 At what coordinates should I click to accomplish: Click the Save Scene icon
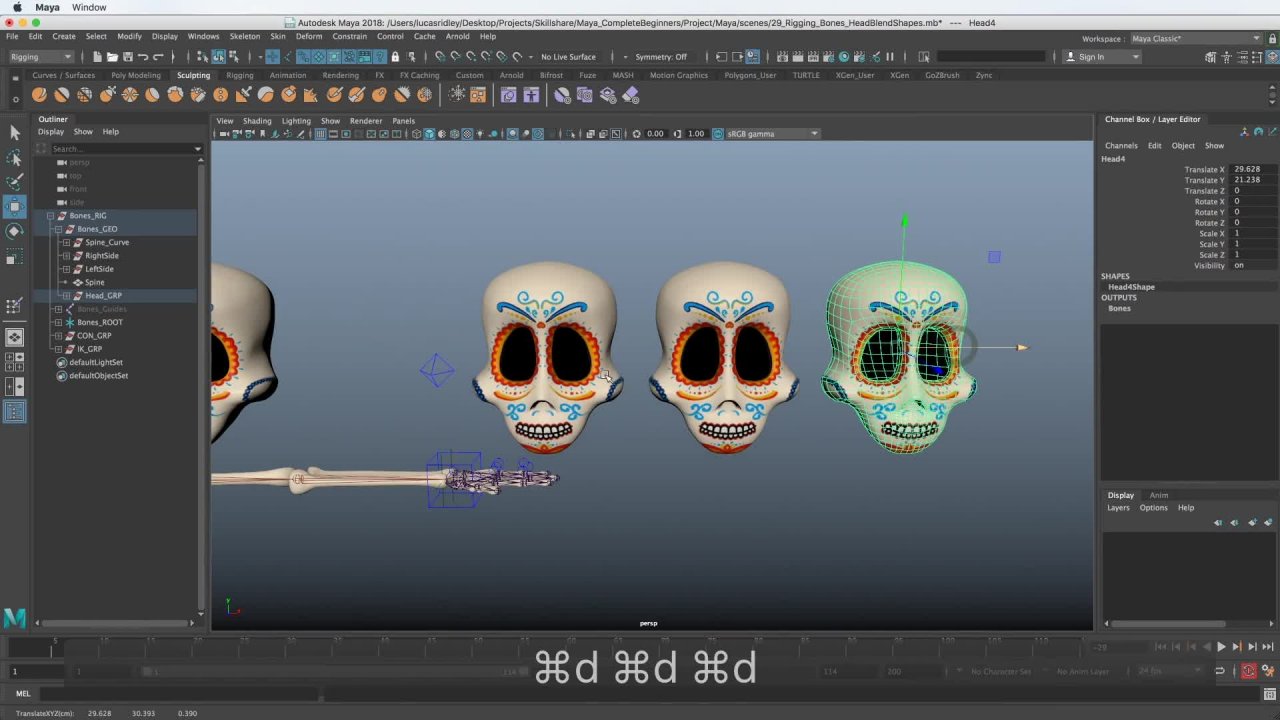click(127, 57)
